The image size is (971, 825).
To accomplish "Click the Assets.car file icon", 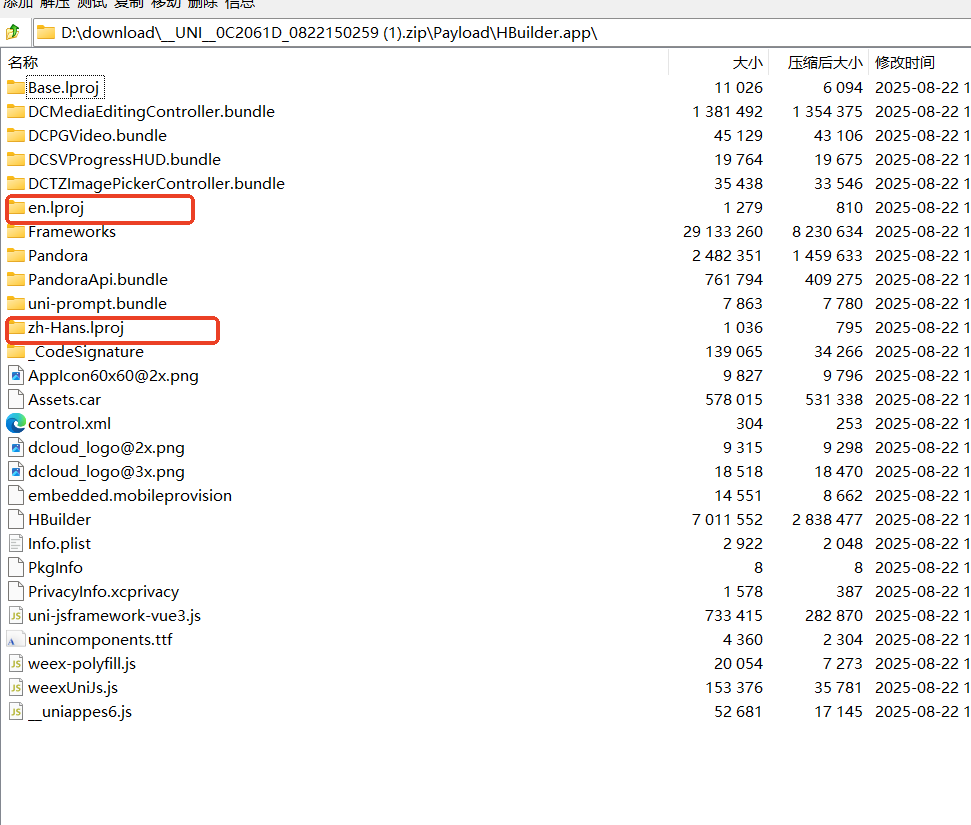I will click(x=16, y=399).
